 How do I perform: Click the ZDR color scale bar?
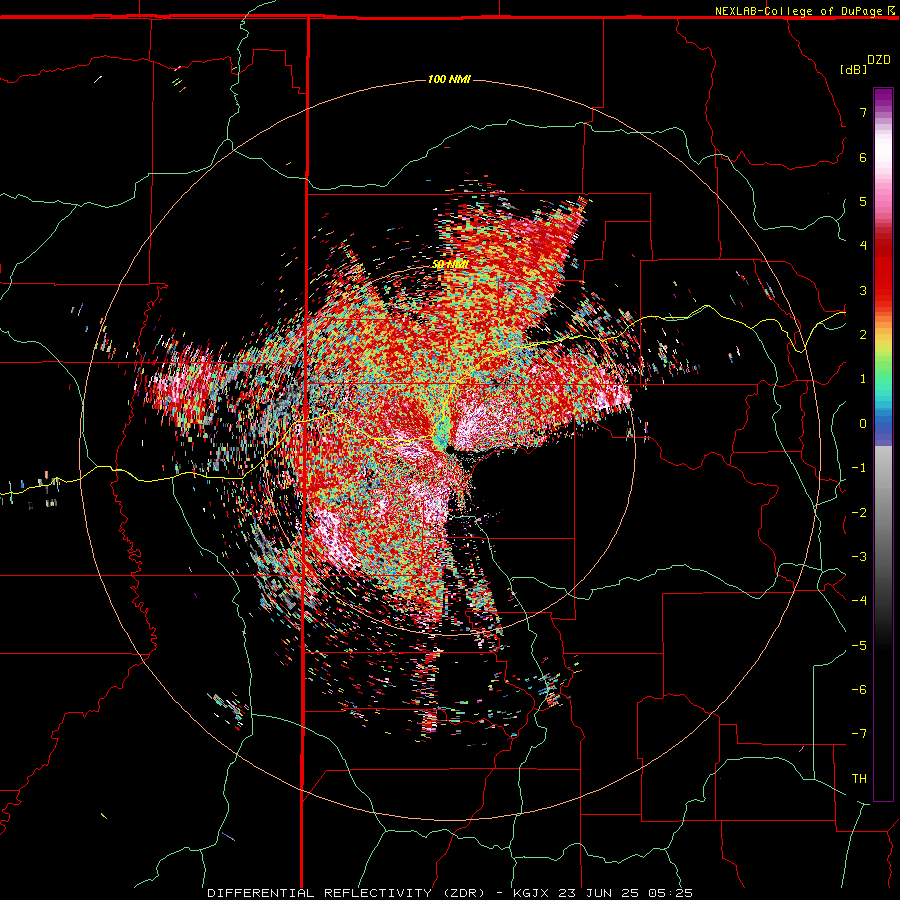click(x=883, y=444)
